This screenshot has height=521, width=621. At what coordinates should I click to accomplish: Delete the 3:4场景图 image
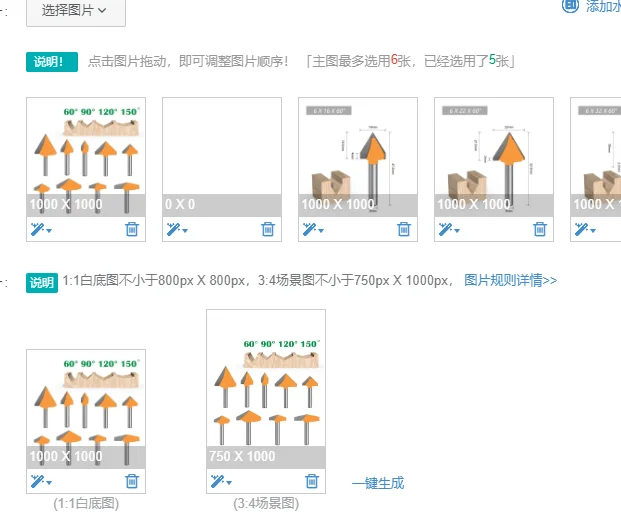click(x=312, y=481)
